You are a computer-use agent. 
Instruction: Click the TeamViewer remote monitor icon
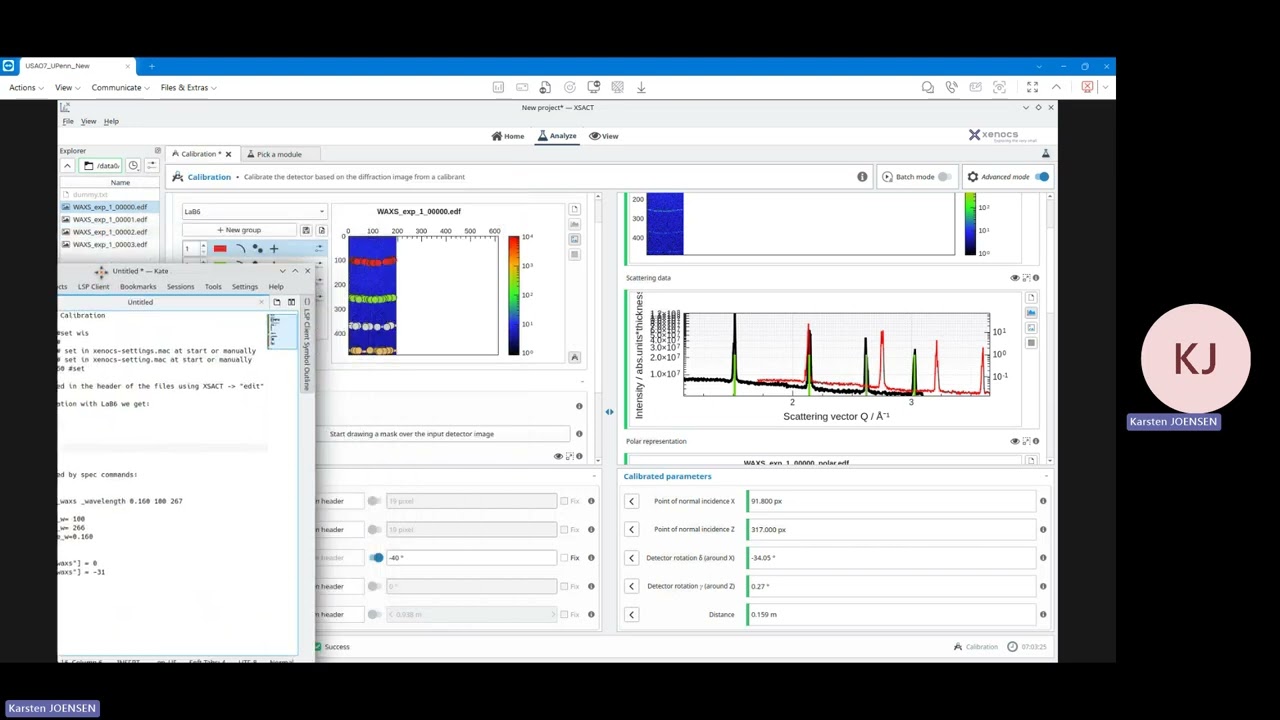593,88
